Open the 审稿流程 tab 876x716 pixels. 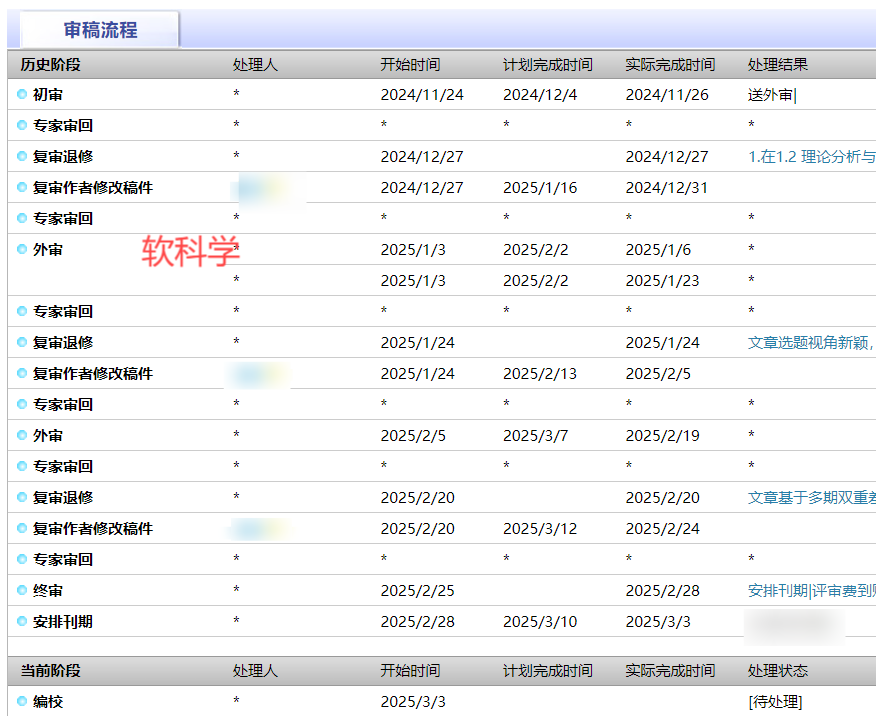pyautogui.click(x=100, y=30)
